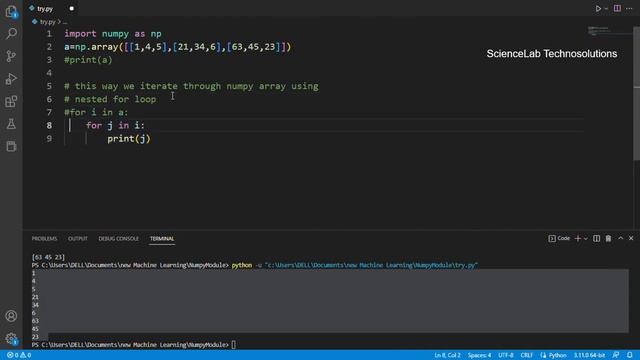
Task: Kill terminal with trash icon
Action: [x=608, y=238]
